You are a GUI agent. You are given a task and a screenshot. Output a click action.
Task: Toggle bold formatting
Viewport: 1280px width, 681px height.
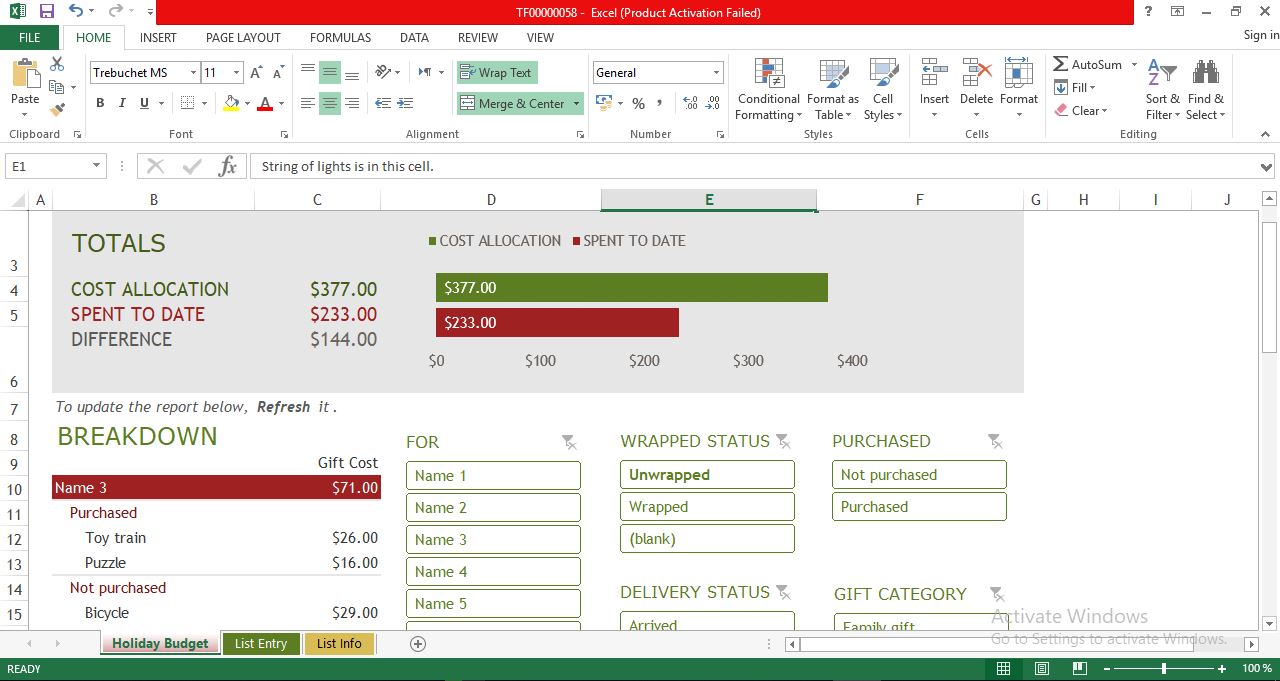point(100,103)
